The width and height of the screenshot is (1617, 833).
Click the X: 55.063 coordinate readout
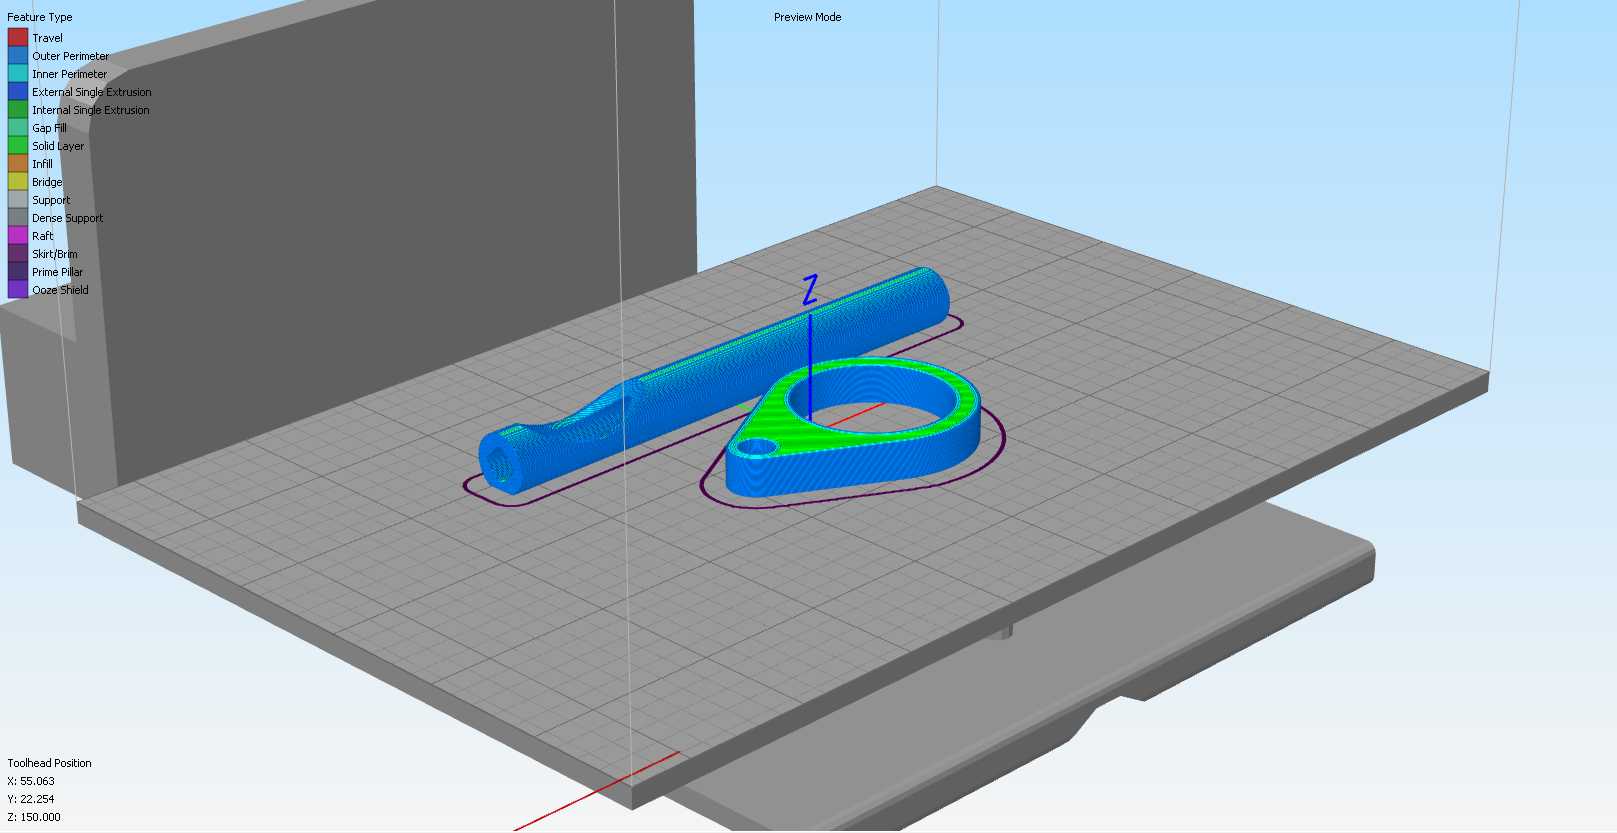coord(31,781)
